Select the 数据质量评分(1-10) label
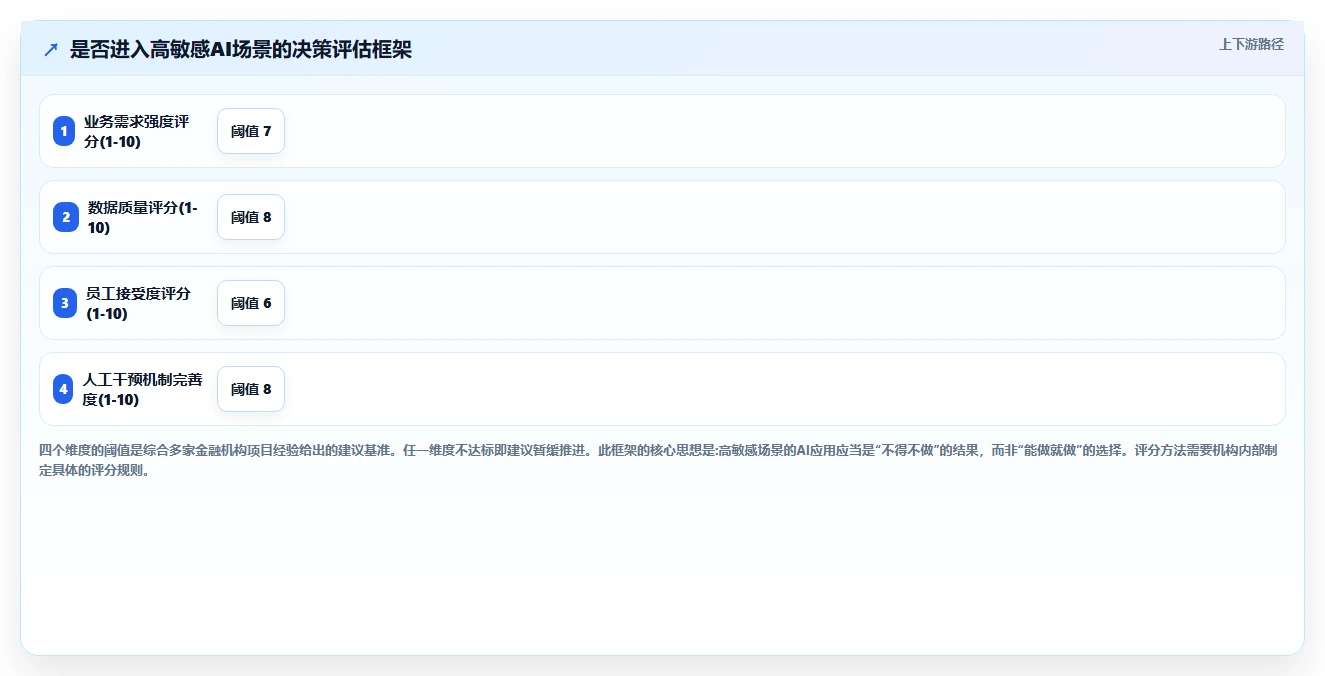This screenshot has width=1325, height=676. click(143, 217)
